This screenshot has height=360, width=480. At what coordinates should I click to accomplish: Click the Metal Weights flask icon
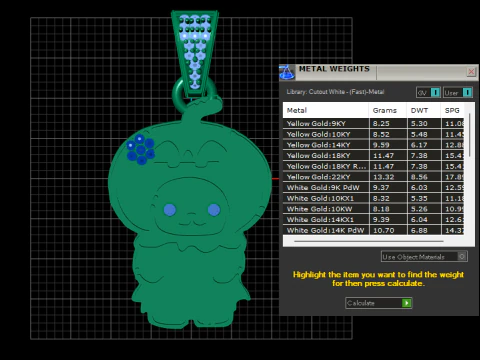tap(287, 72)
